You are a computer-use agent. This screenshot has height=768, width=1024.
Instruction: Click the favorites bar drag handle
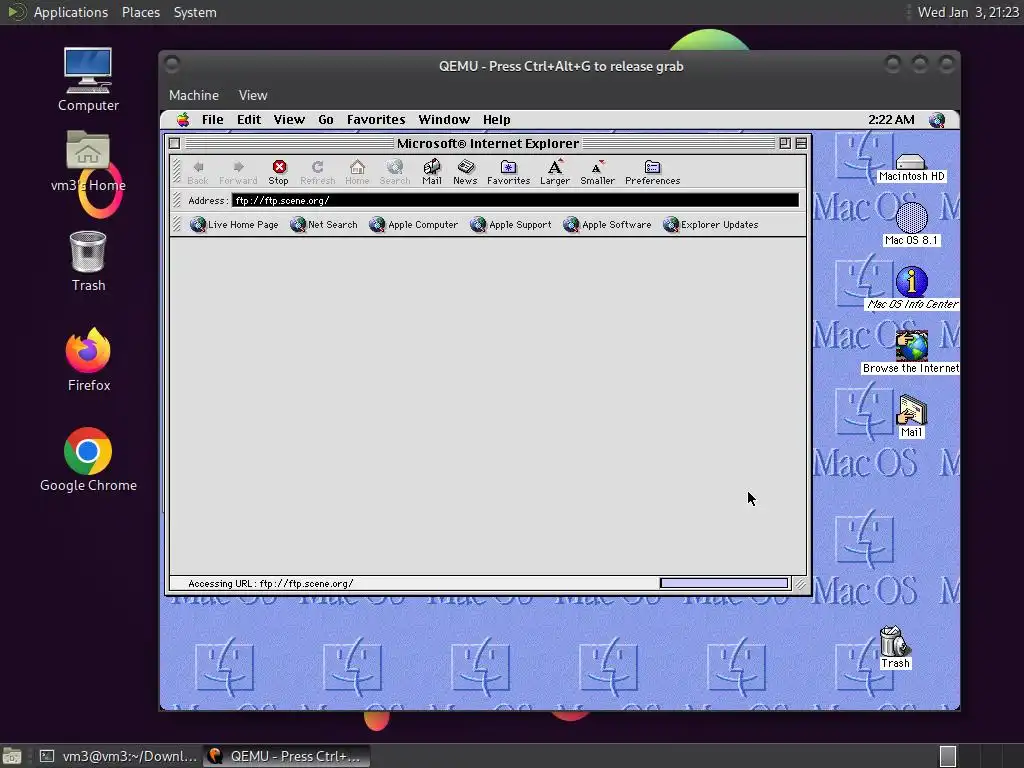[176, 225]
